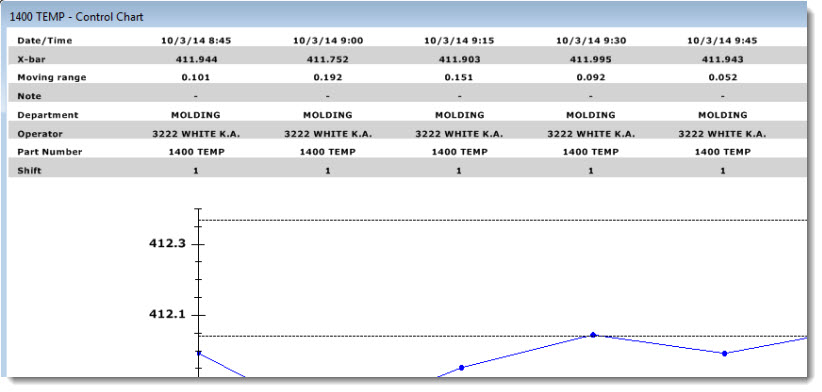This screenshot has width=822, height=392.
Task: Click the 10/3/14 8:45 date header
Action: click(196, 40)
